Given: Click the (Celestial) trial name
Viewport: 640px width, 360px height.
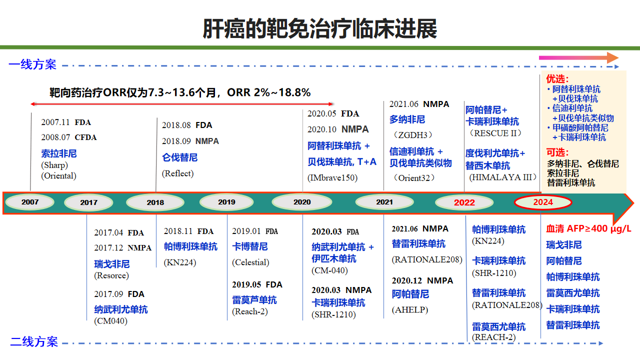Looking at the screenshot, I should click(x=251, y=262).
